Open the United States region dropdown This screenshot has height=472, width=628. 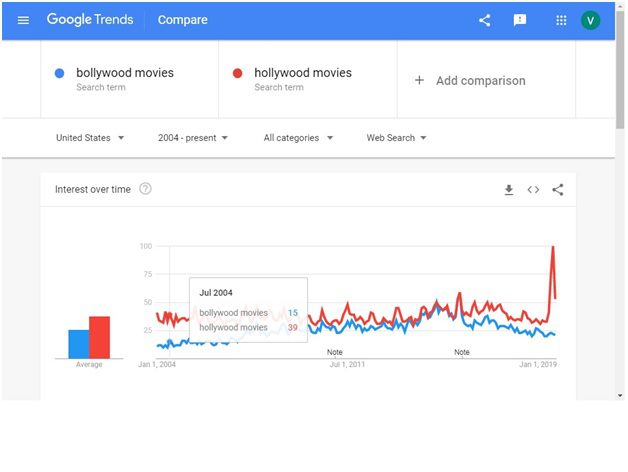click(x=90, y=138)
